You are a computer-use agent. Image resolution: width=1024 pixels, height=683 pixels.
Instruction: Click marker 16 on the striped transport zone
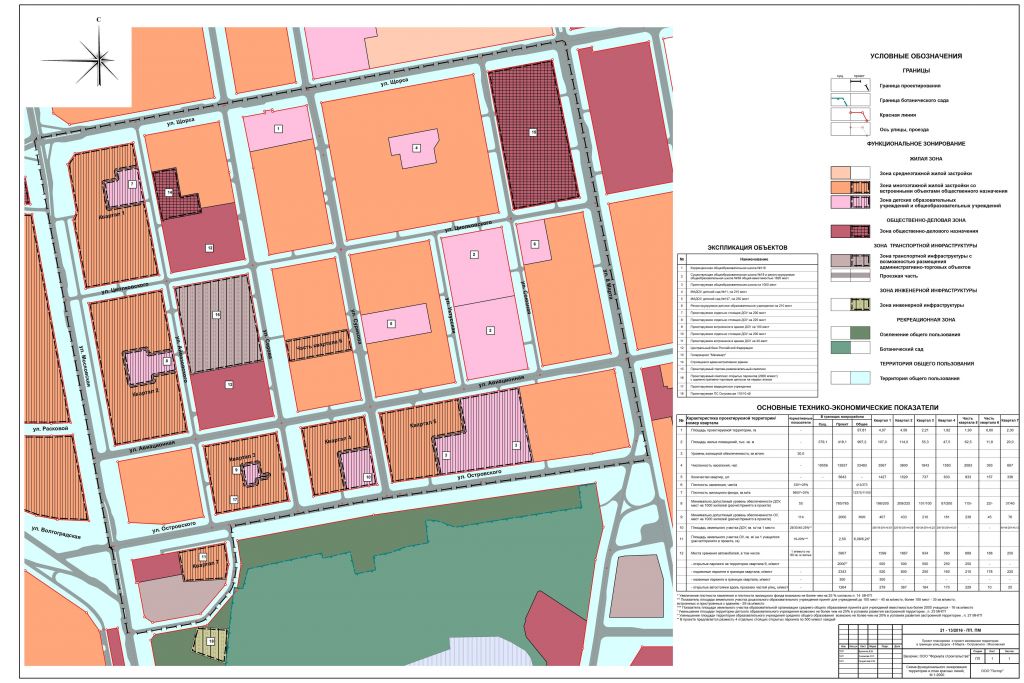[216, 314]
